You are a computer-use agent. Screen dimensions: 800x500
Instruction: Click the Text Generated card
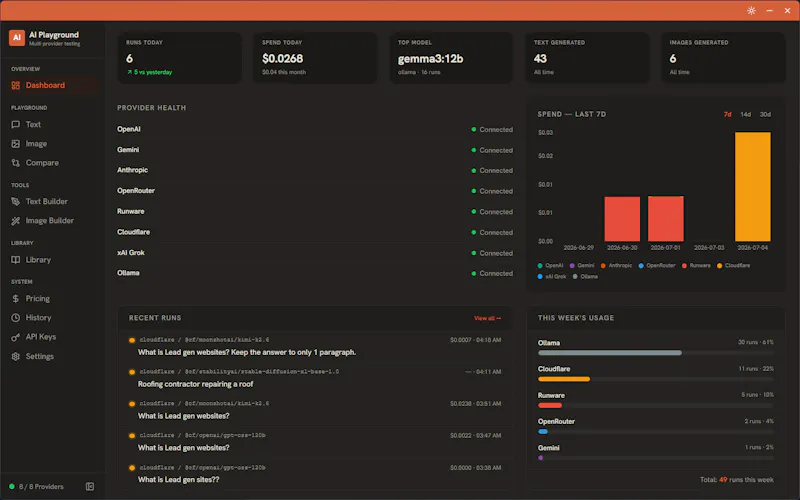tap(587, 58)
